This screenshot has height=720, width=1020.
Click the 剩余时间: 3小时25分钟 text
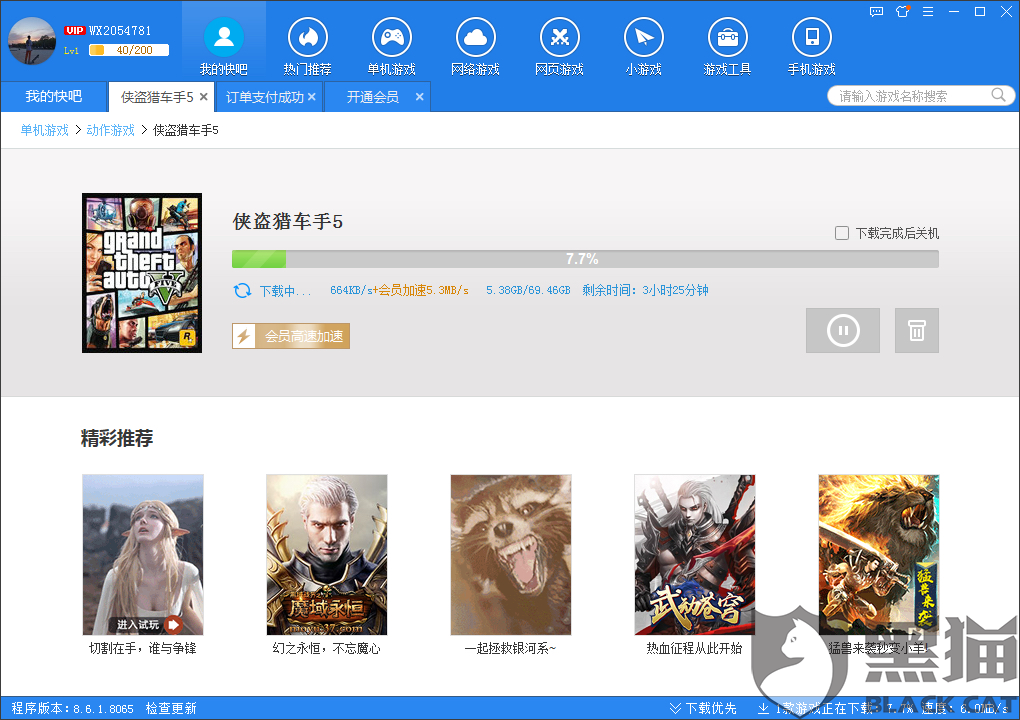(x=645, y=290)
